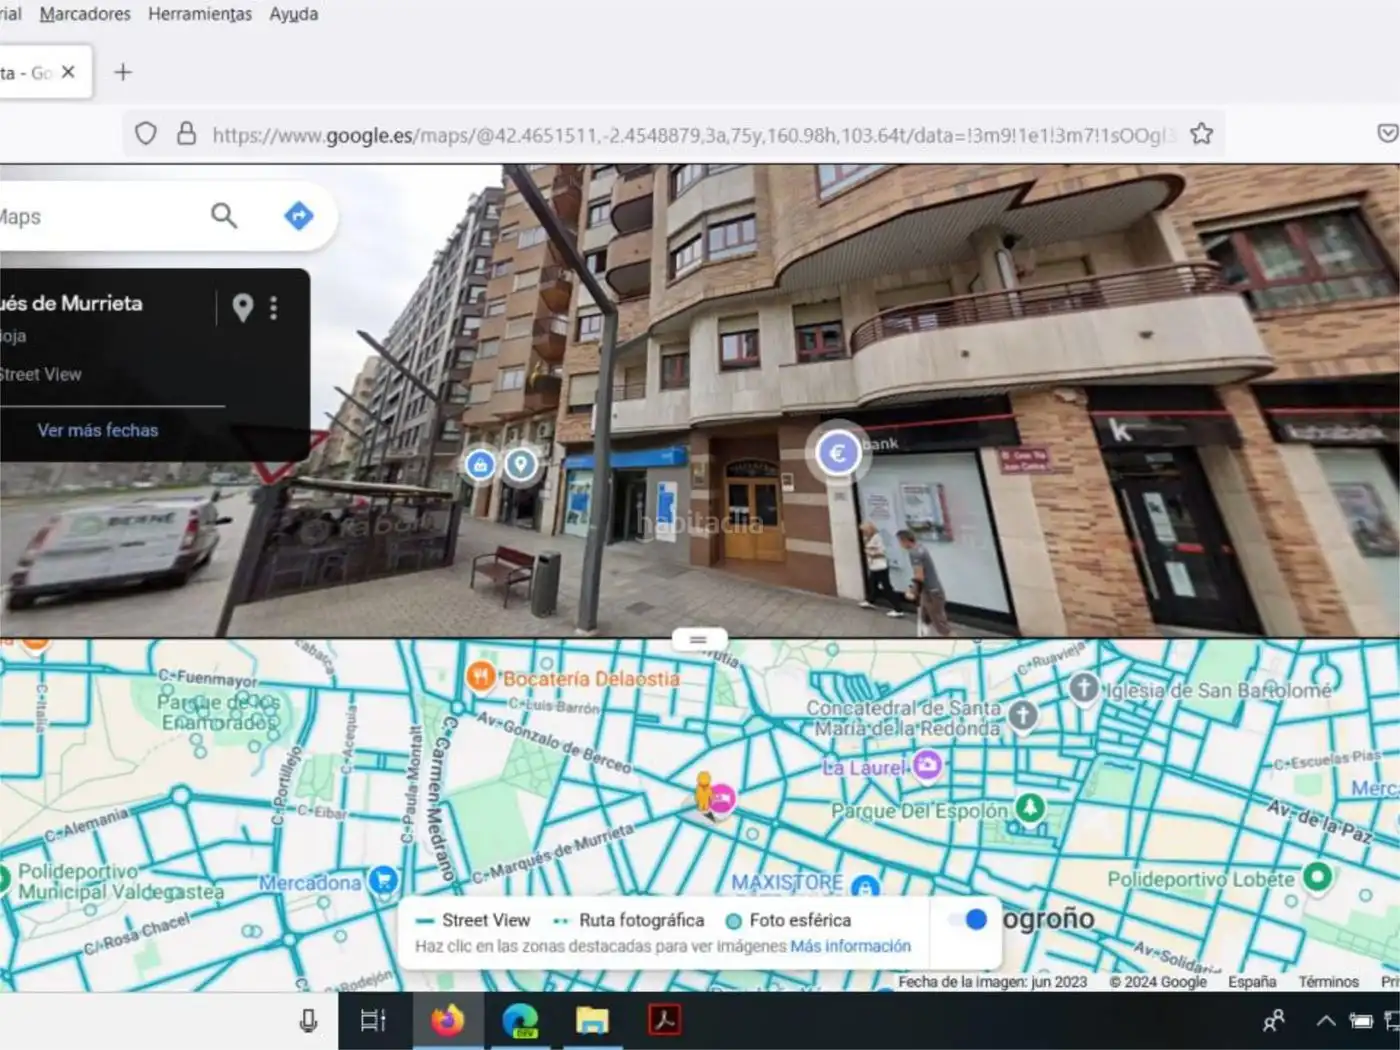Open the Herramientas menu

(x=200, y=14)
